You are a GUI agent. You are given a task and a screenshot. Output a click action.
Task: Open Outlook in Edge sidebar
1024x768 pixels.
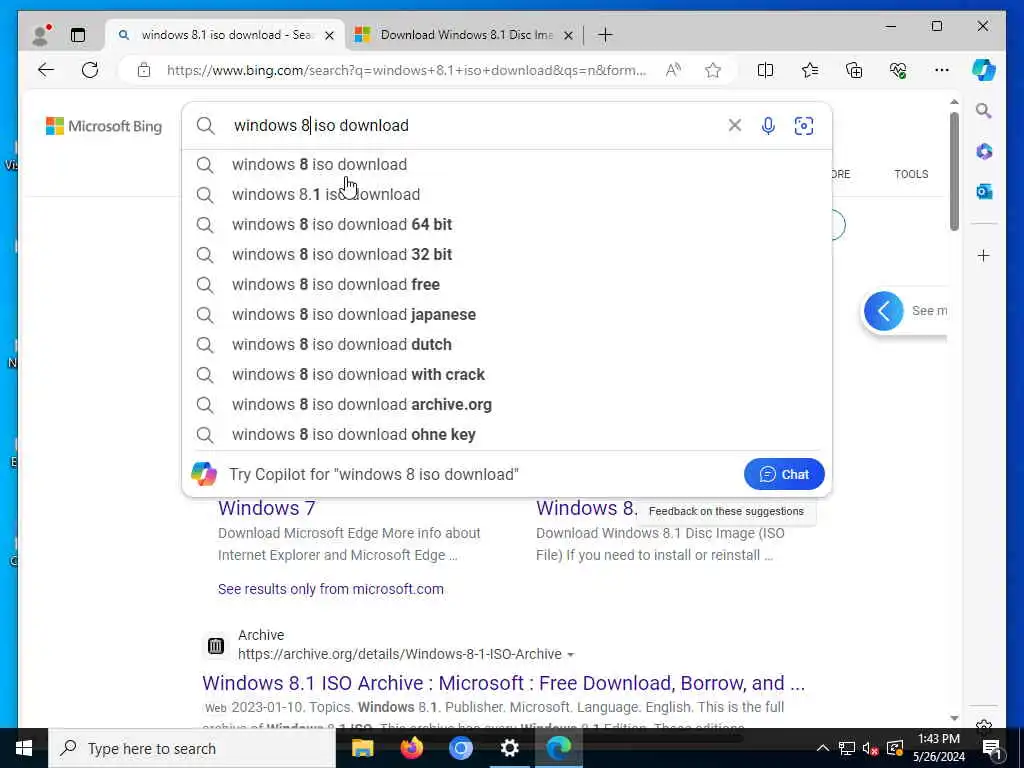pos(984,191)
